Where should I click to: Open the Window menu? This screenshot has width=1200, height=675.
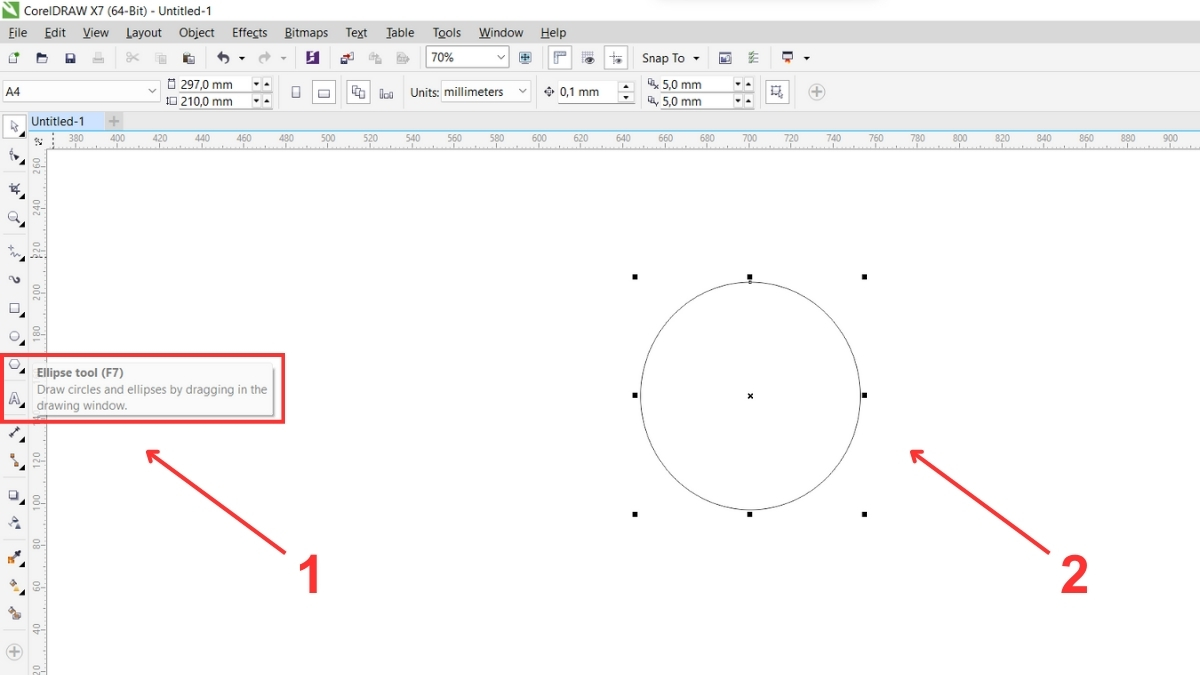coord(501,33)
